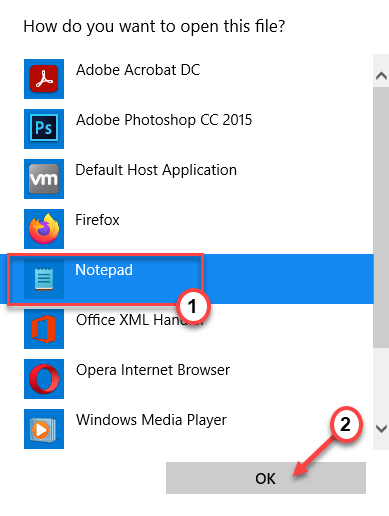The width and height of the screenshot is (389, 516).
Task: Pick Windows Media Player text
Action: (151, 420)
